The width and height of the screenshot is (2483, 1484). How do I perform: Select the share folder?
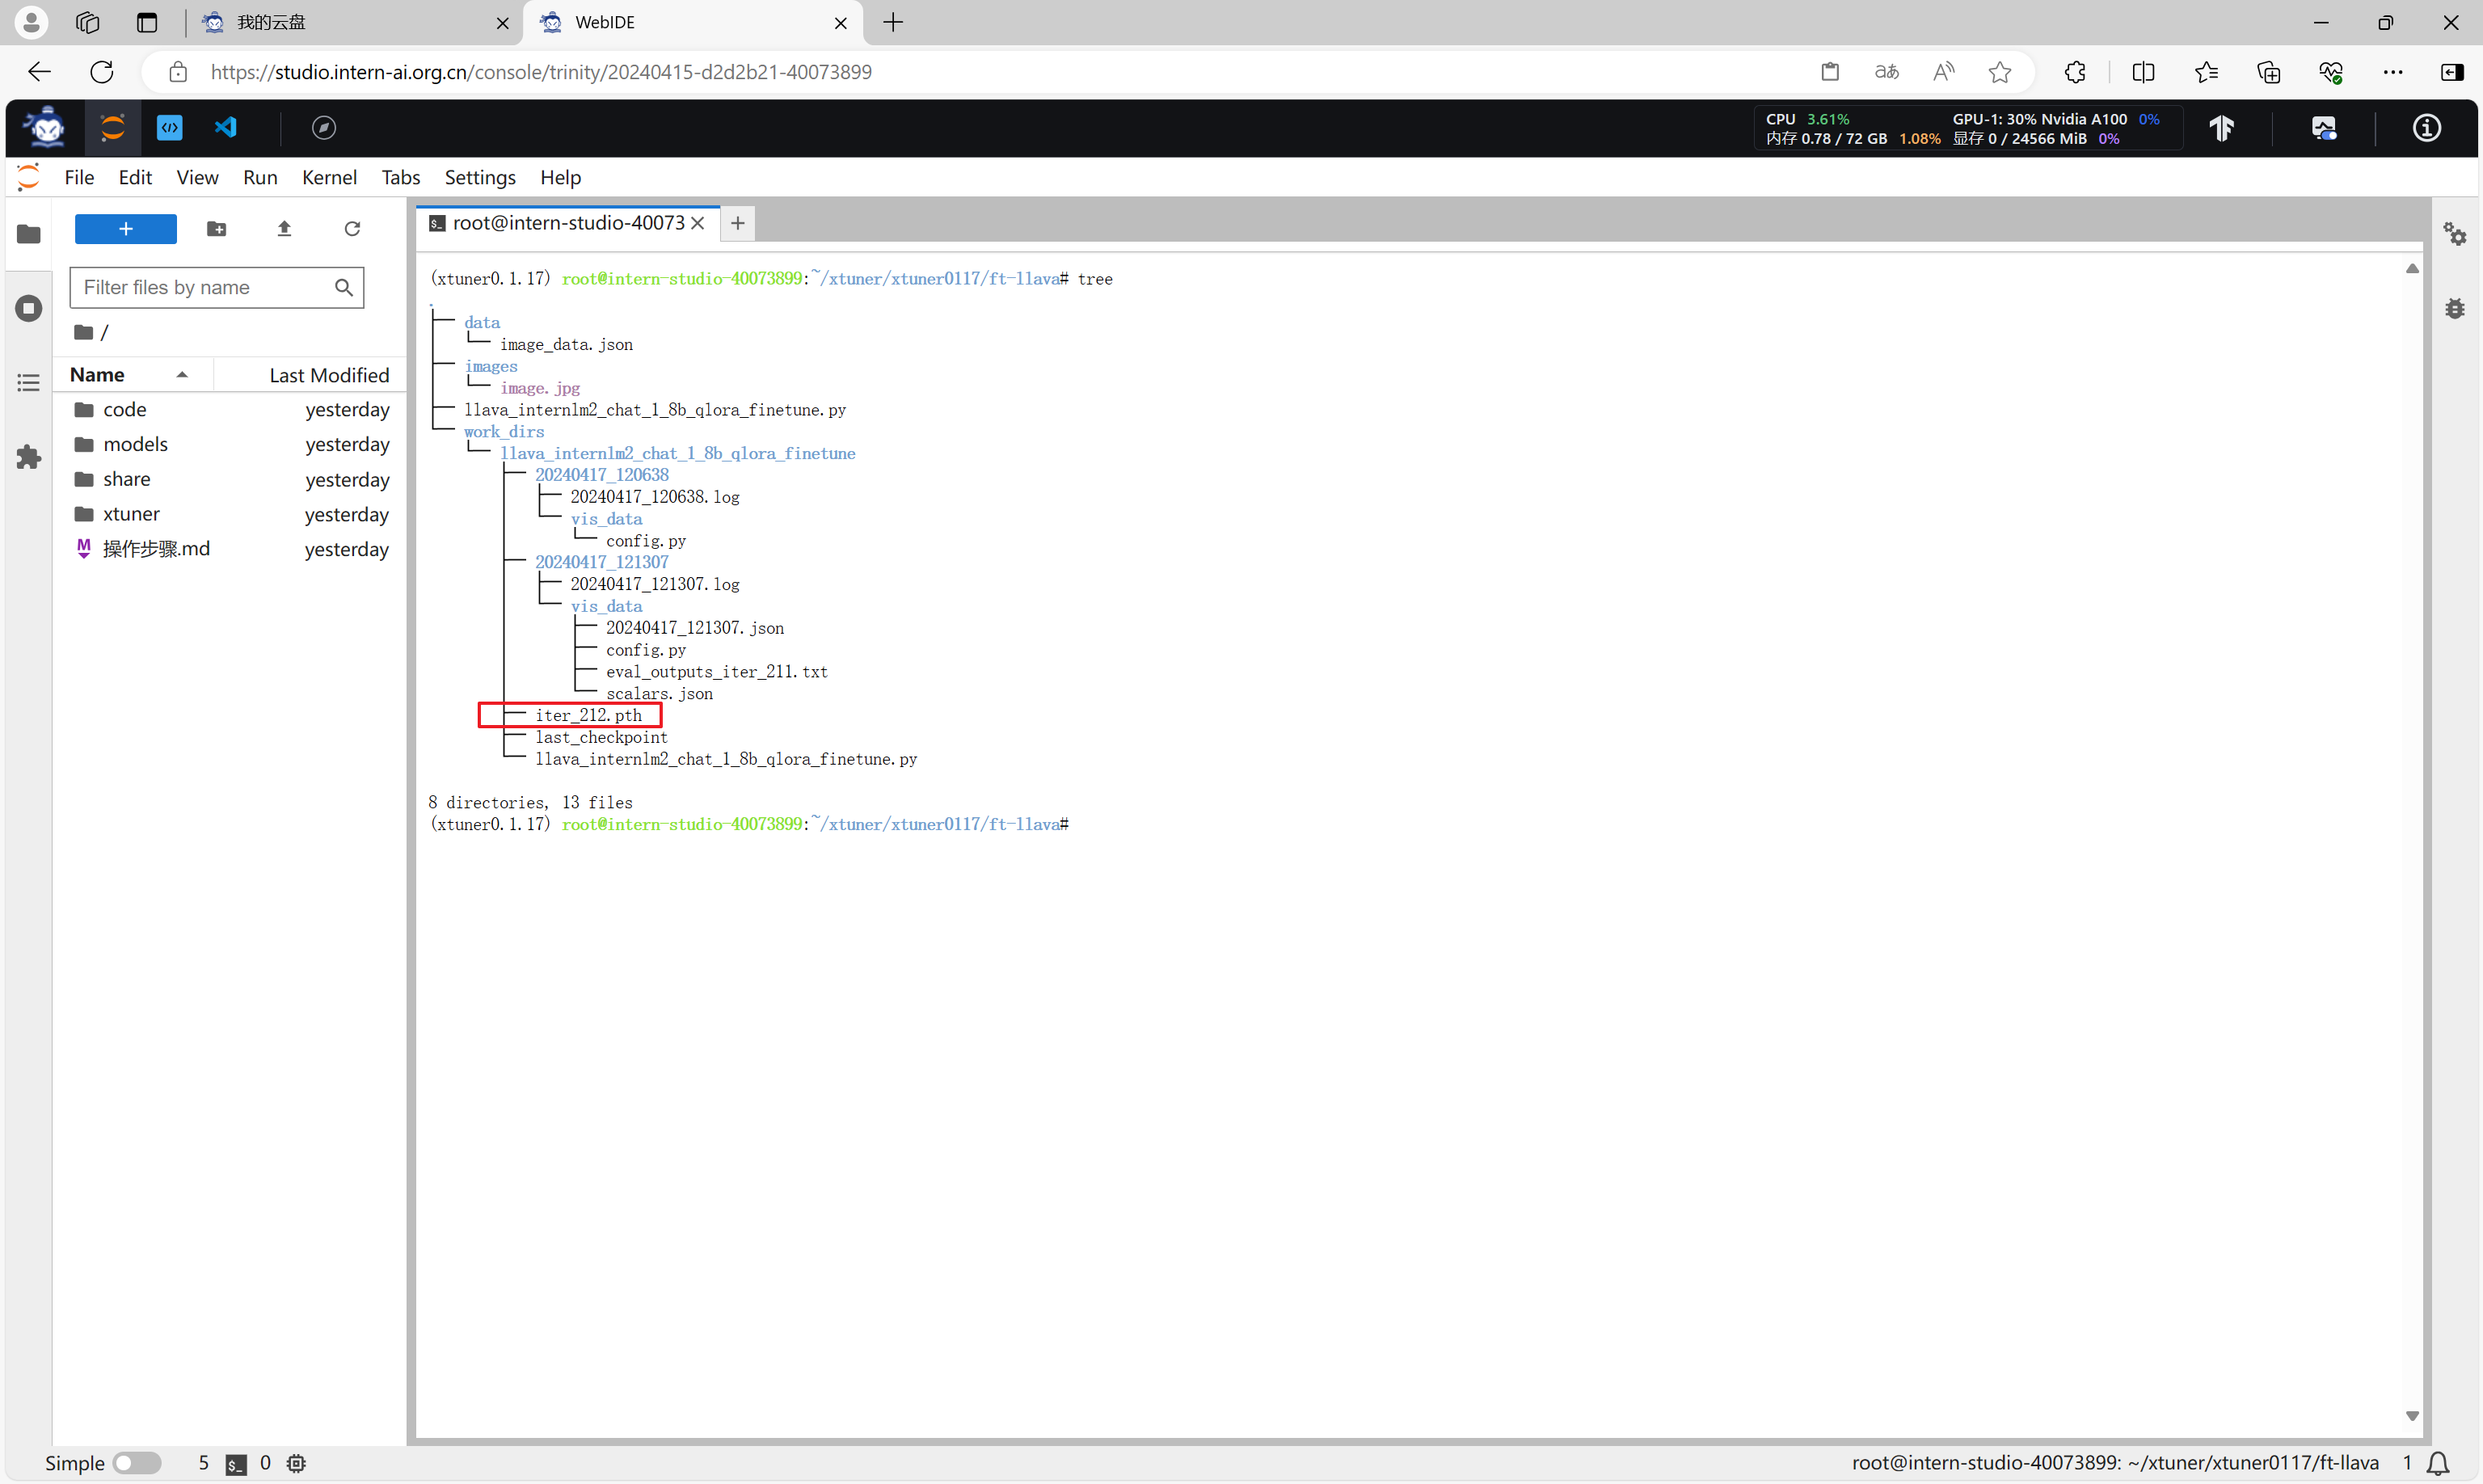coord(230,479)
